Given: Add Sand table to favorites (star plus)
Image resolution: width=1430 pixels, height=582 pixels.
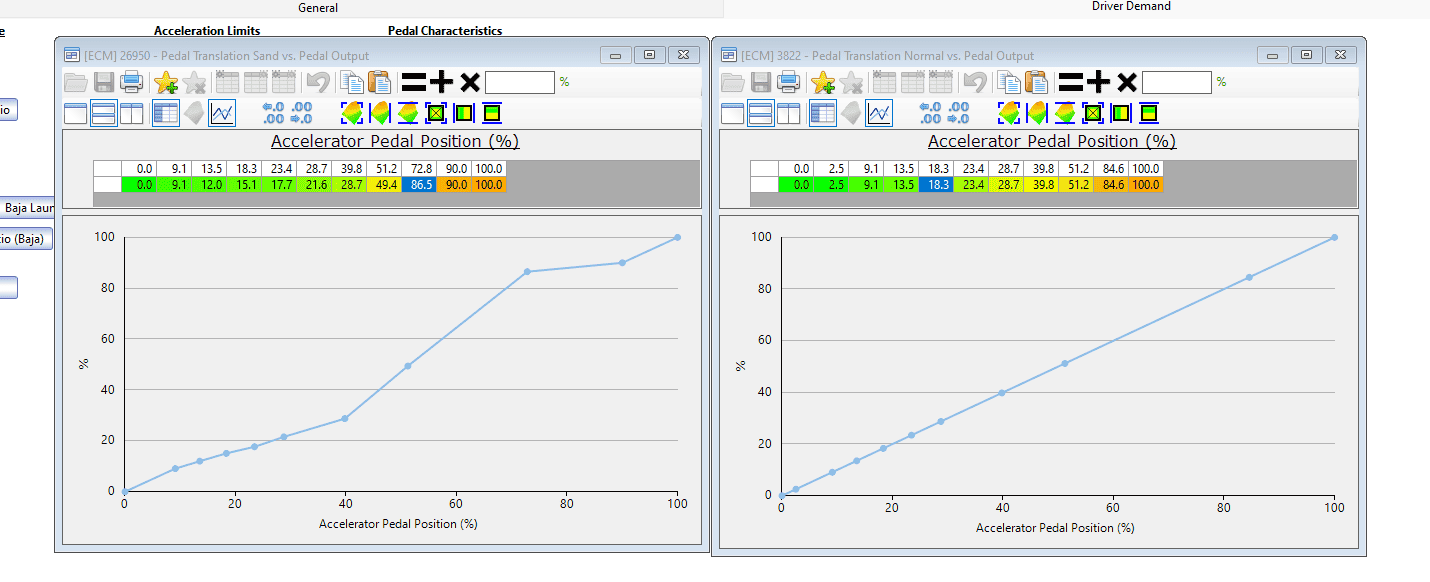Looking at the screenshot, I should click(x=166, y=82).
